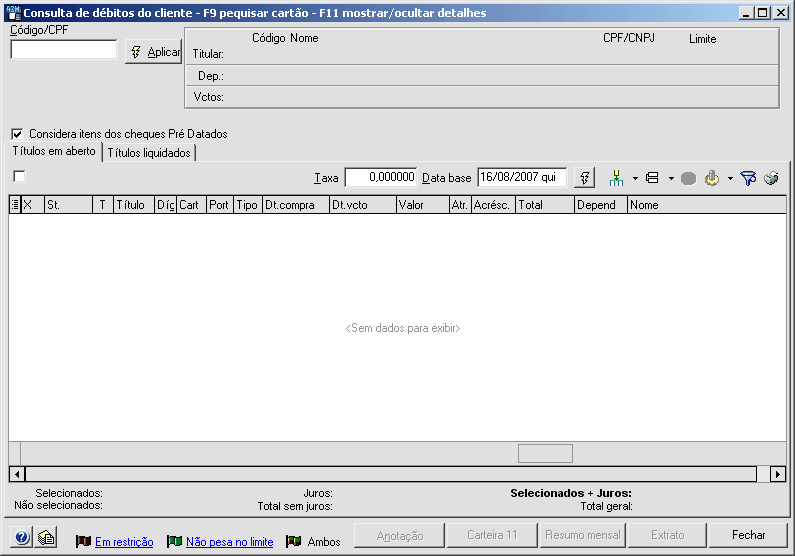795x556 pixels.
Task: Click the Port column header
Action: pos(220,205)
